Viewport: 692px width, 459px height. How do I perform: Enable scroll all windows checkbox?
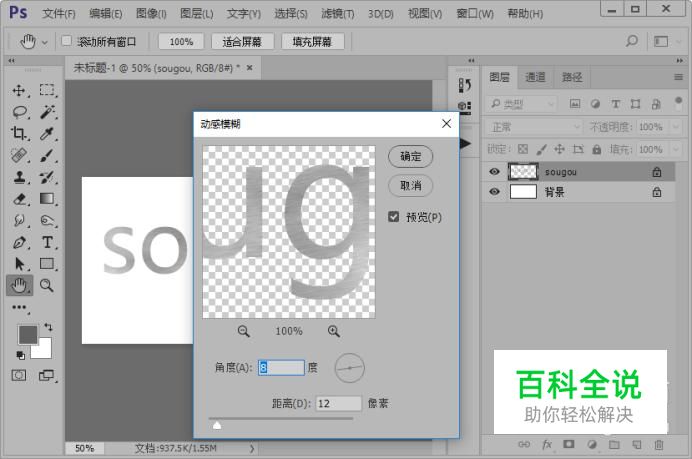pos(66,41)
